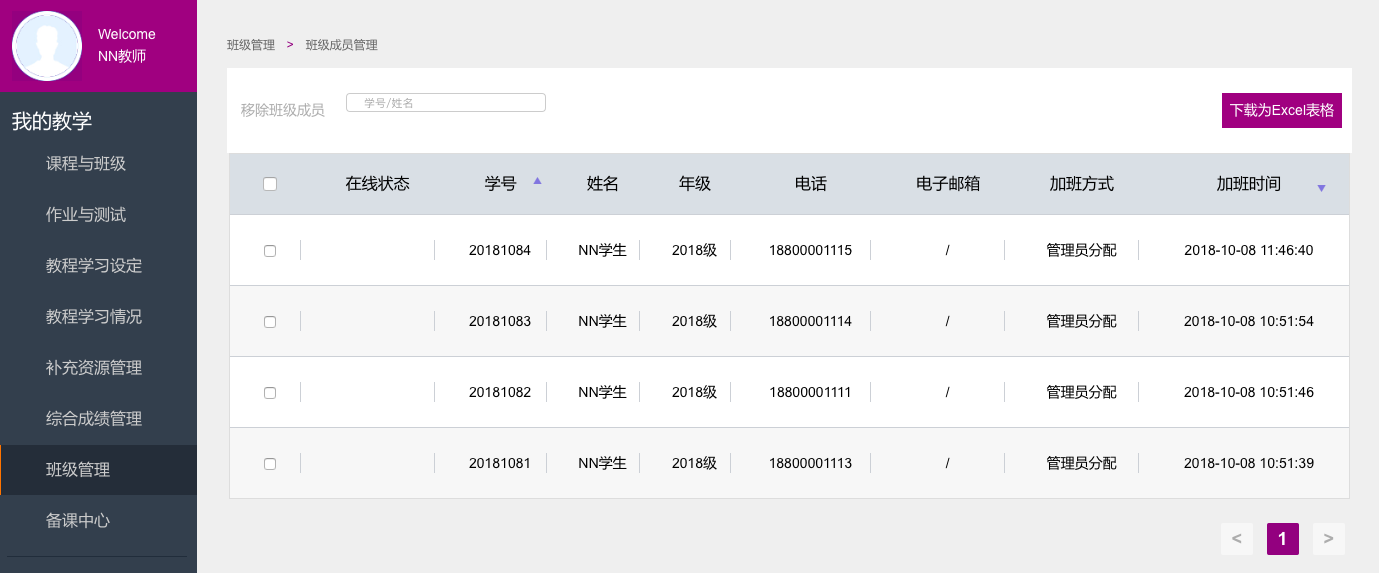This screenshot has height=573, width=1379.
Task: Mark the checkbox for student 20181081
Action: (x=270, y=464)
